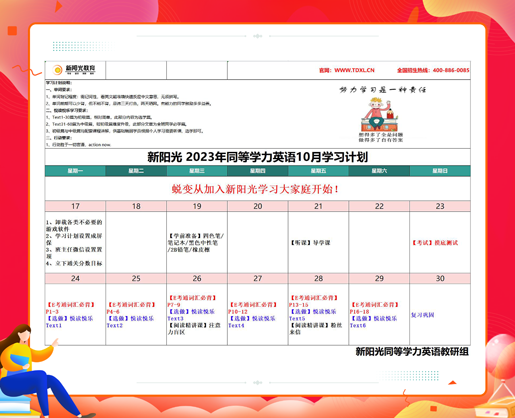The image size is (515, 418).
Task: Click the ornament divider at the top center
Action: [x=257, y=36]
